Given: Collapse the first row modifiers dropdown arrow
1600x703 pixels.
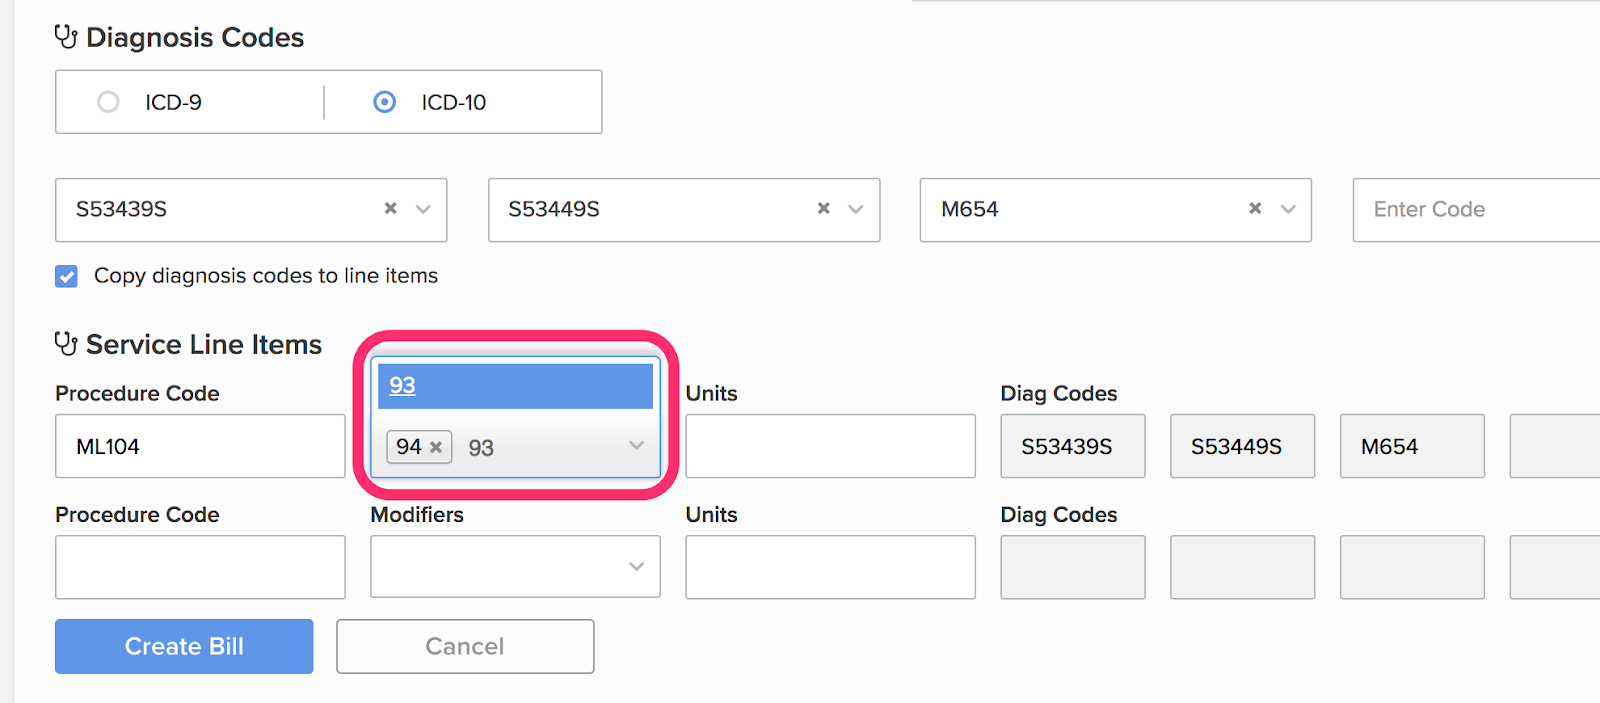Looking at the screenshot, I should click(x=636, y=446).
